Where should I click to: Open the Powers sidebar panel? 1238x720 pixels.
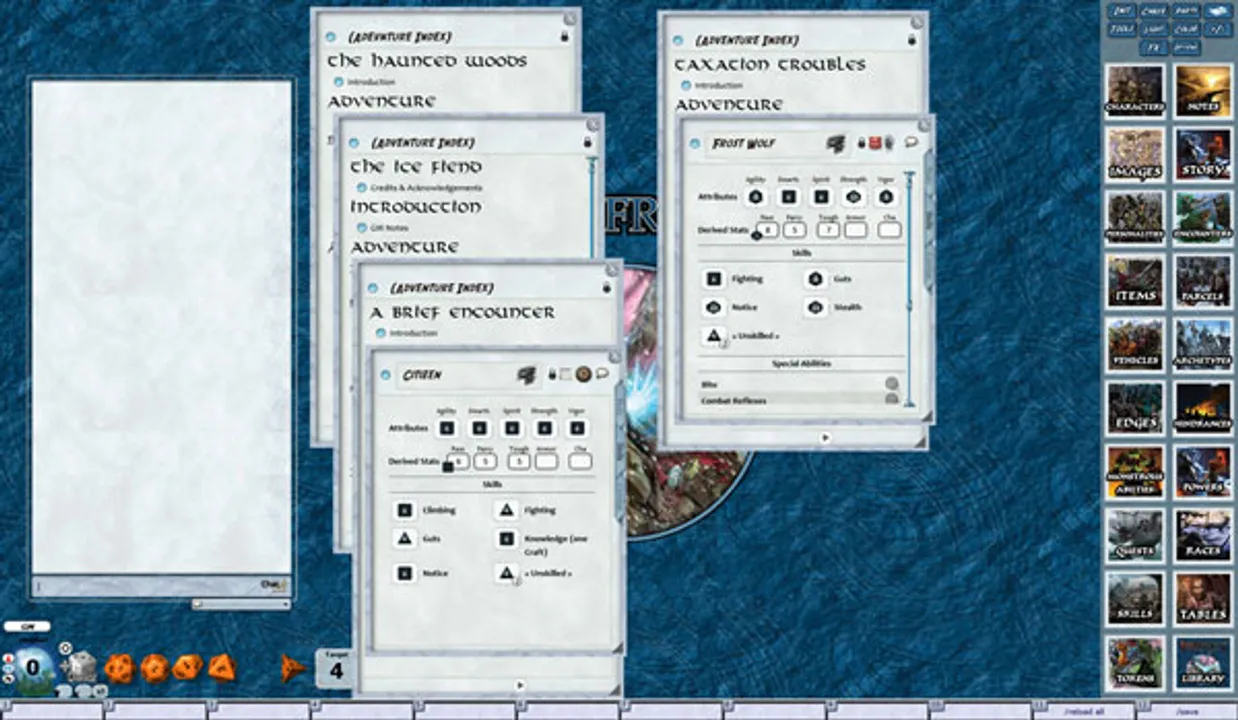(x=1203, y=471)
